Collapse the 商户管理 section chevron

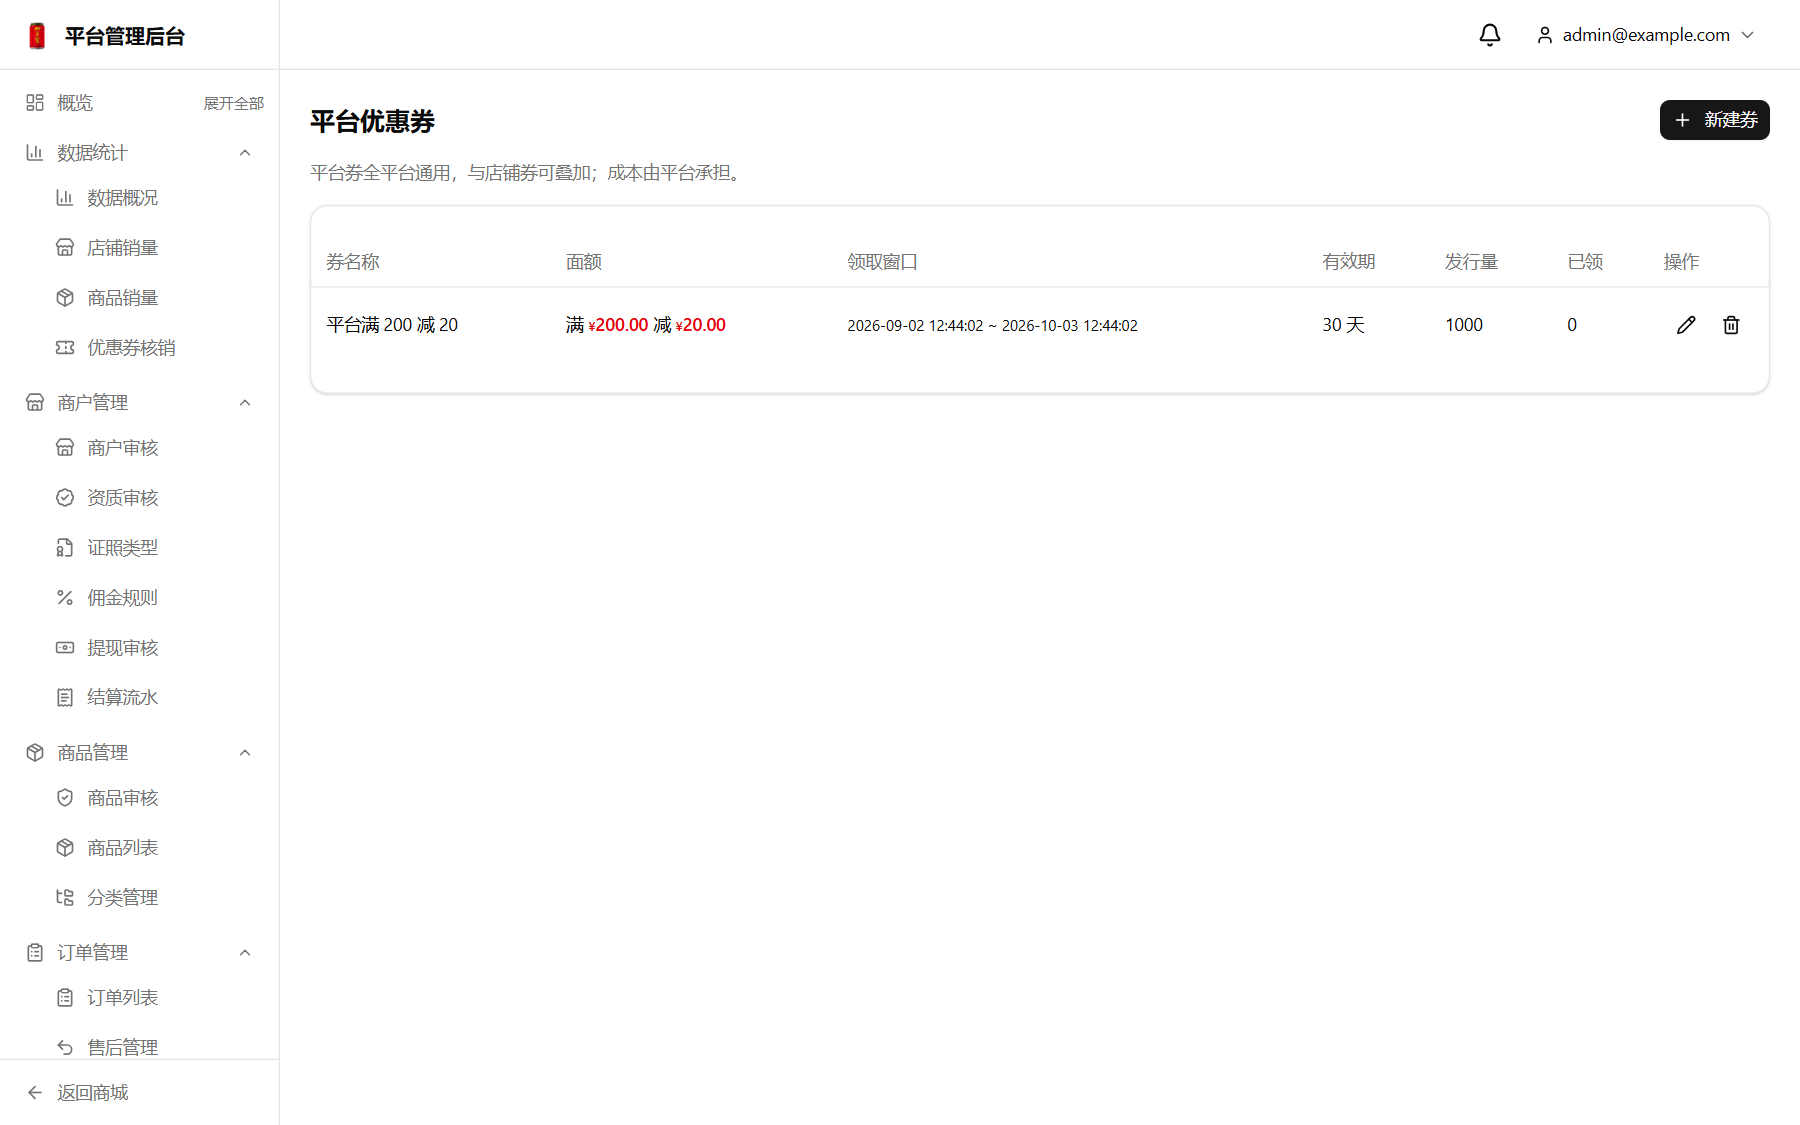(245, 402)
